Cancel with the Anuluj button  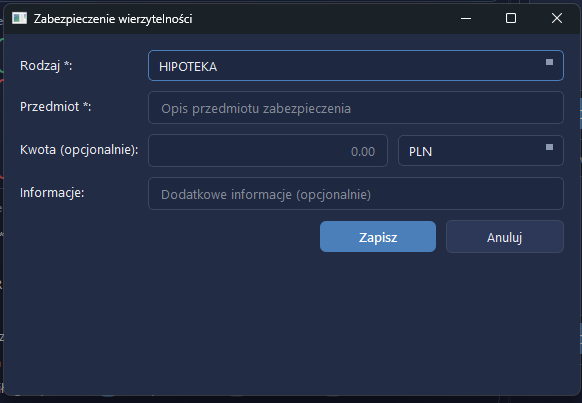pos(505,237)
